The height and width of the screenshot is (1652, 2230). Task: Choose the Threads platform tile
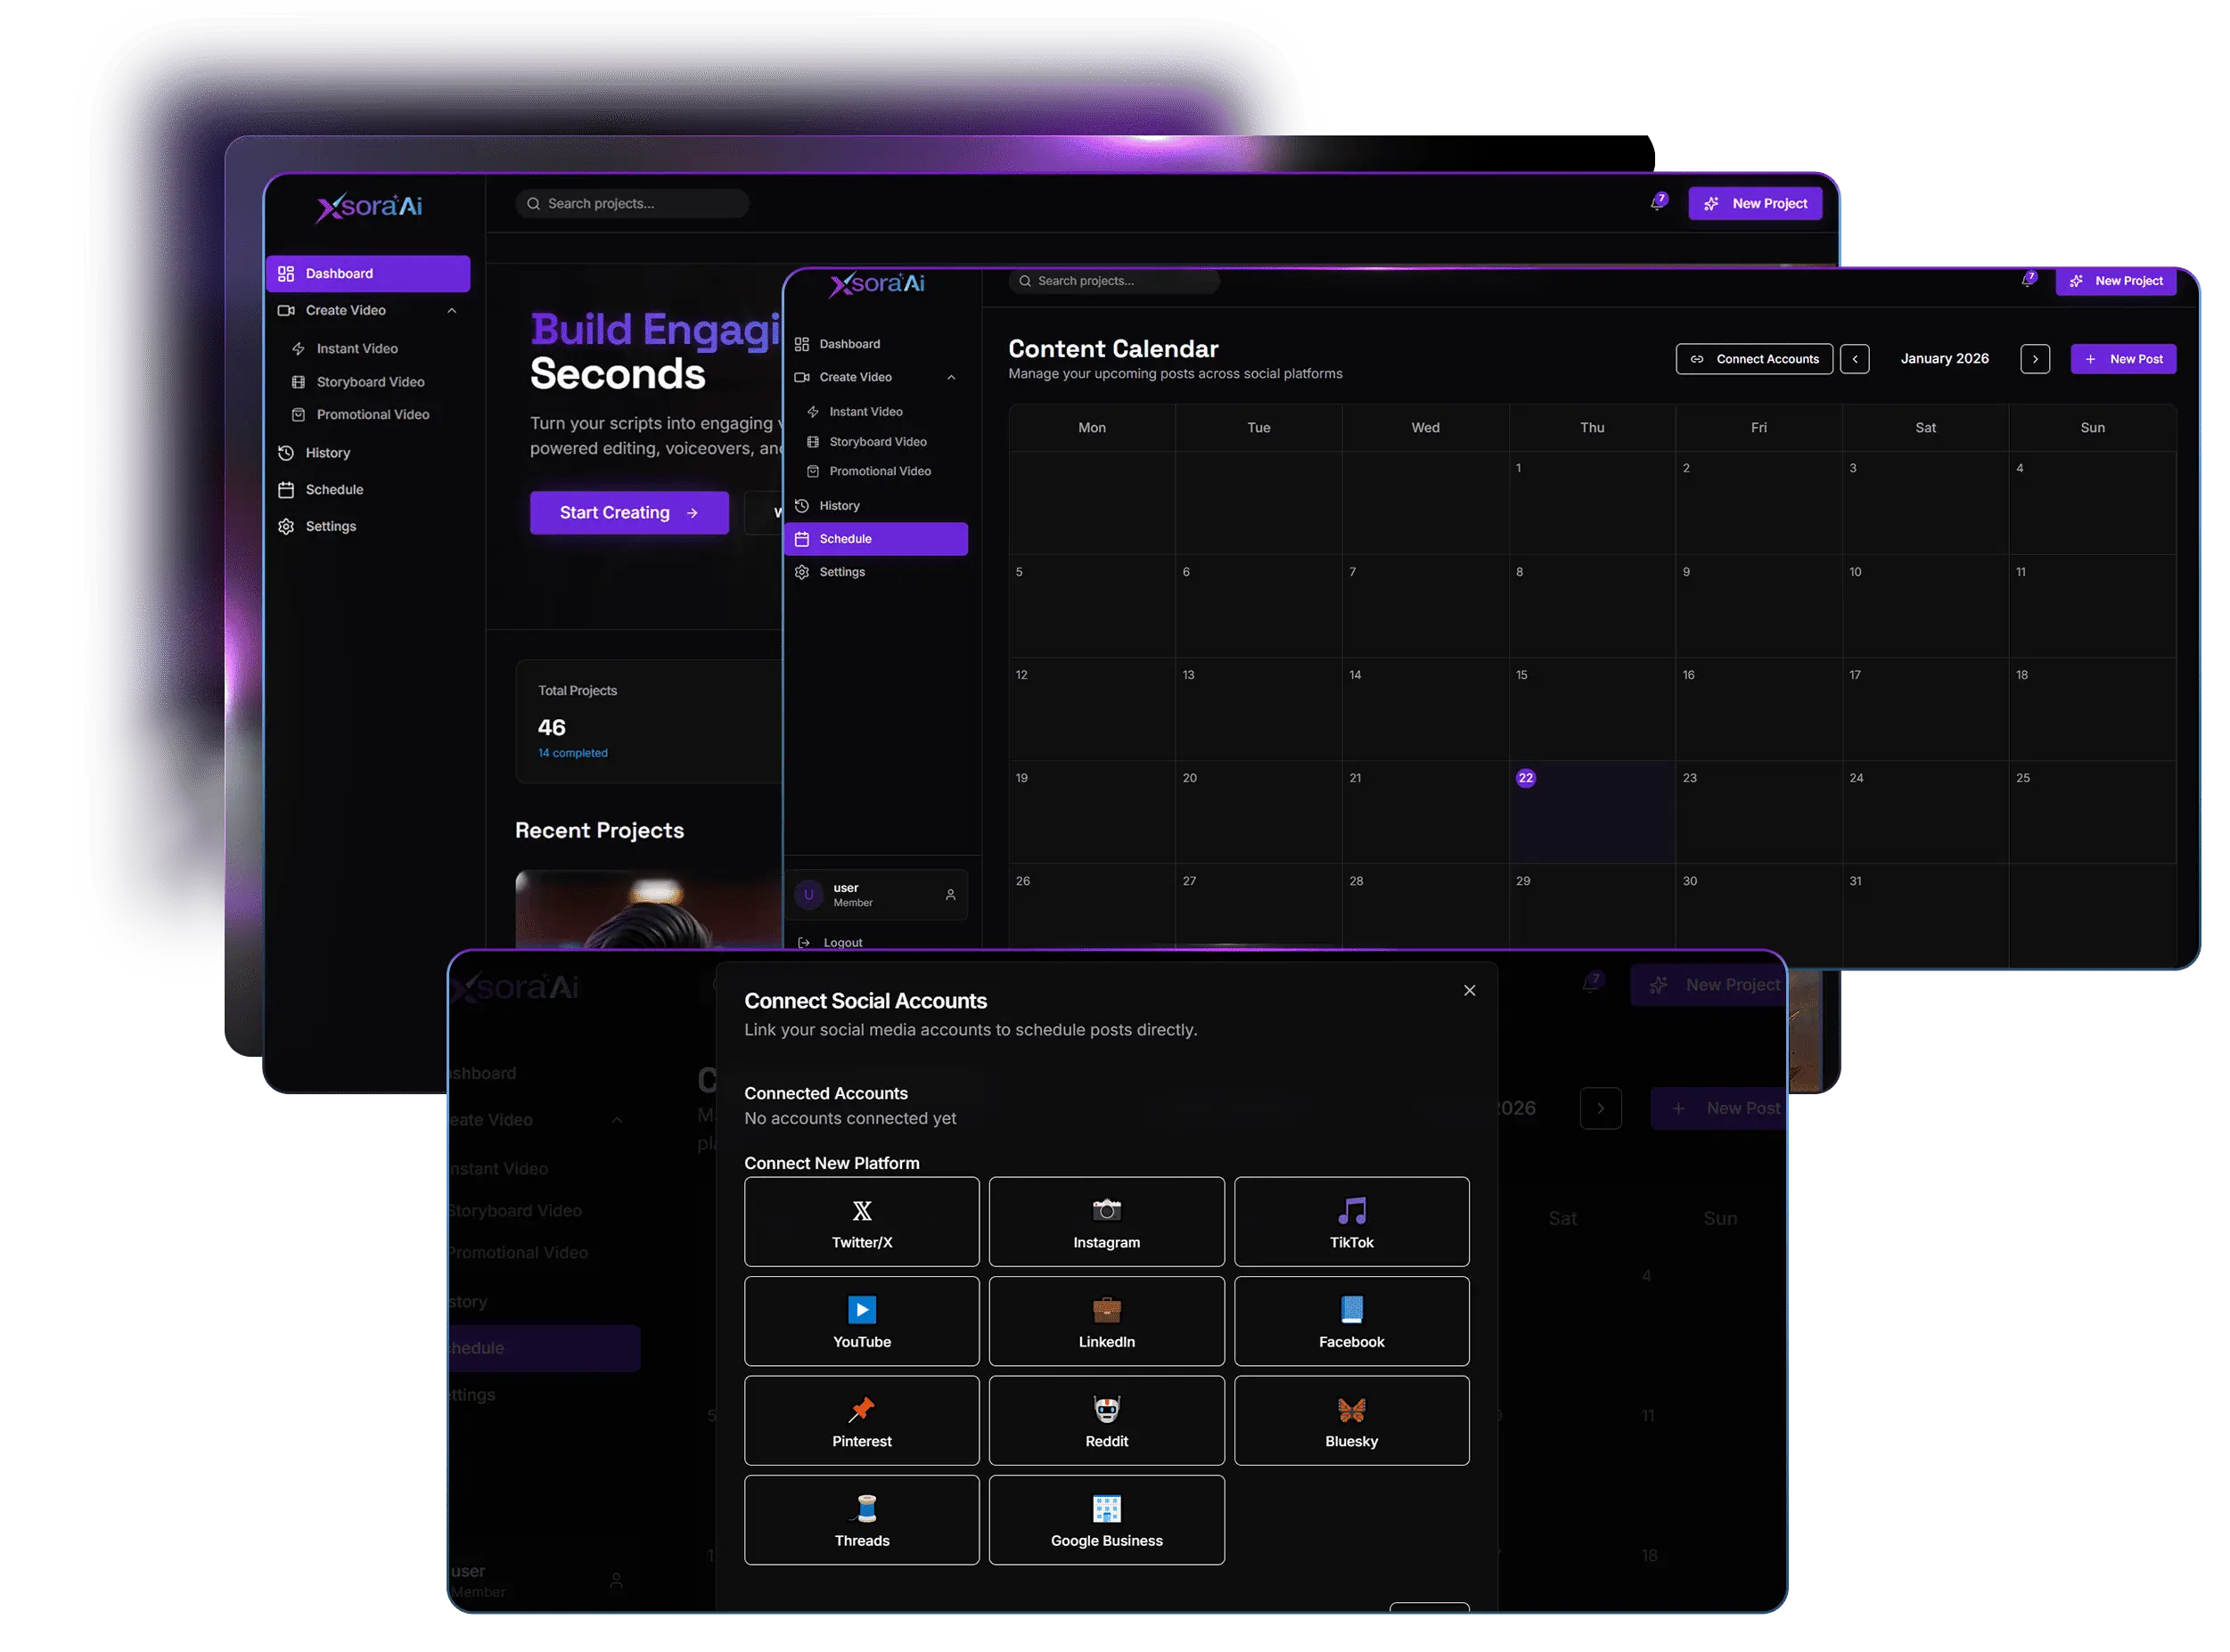861,1519
